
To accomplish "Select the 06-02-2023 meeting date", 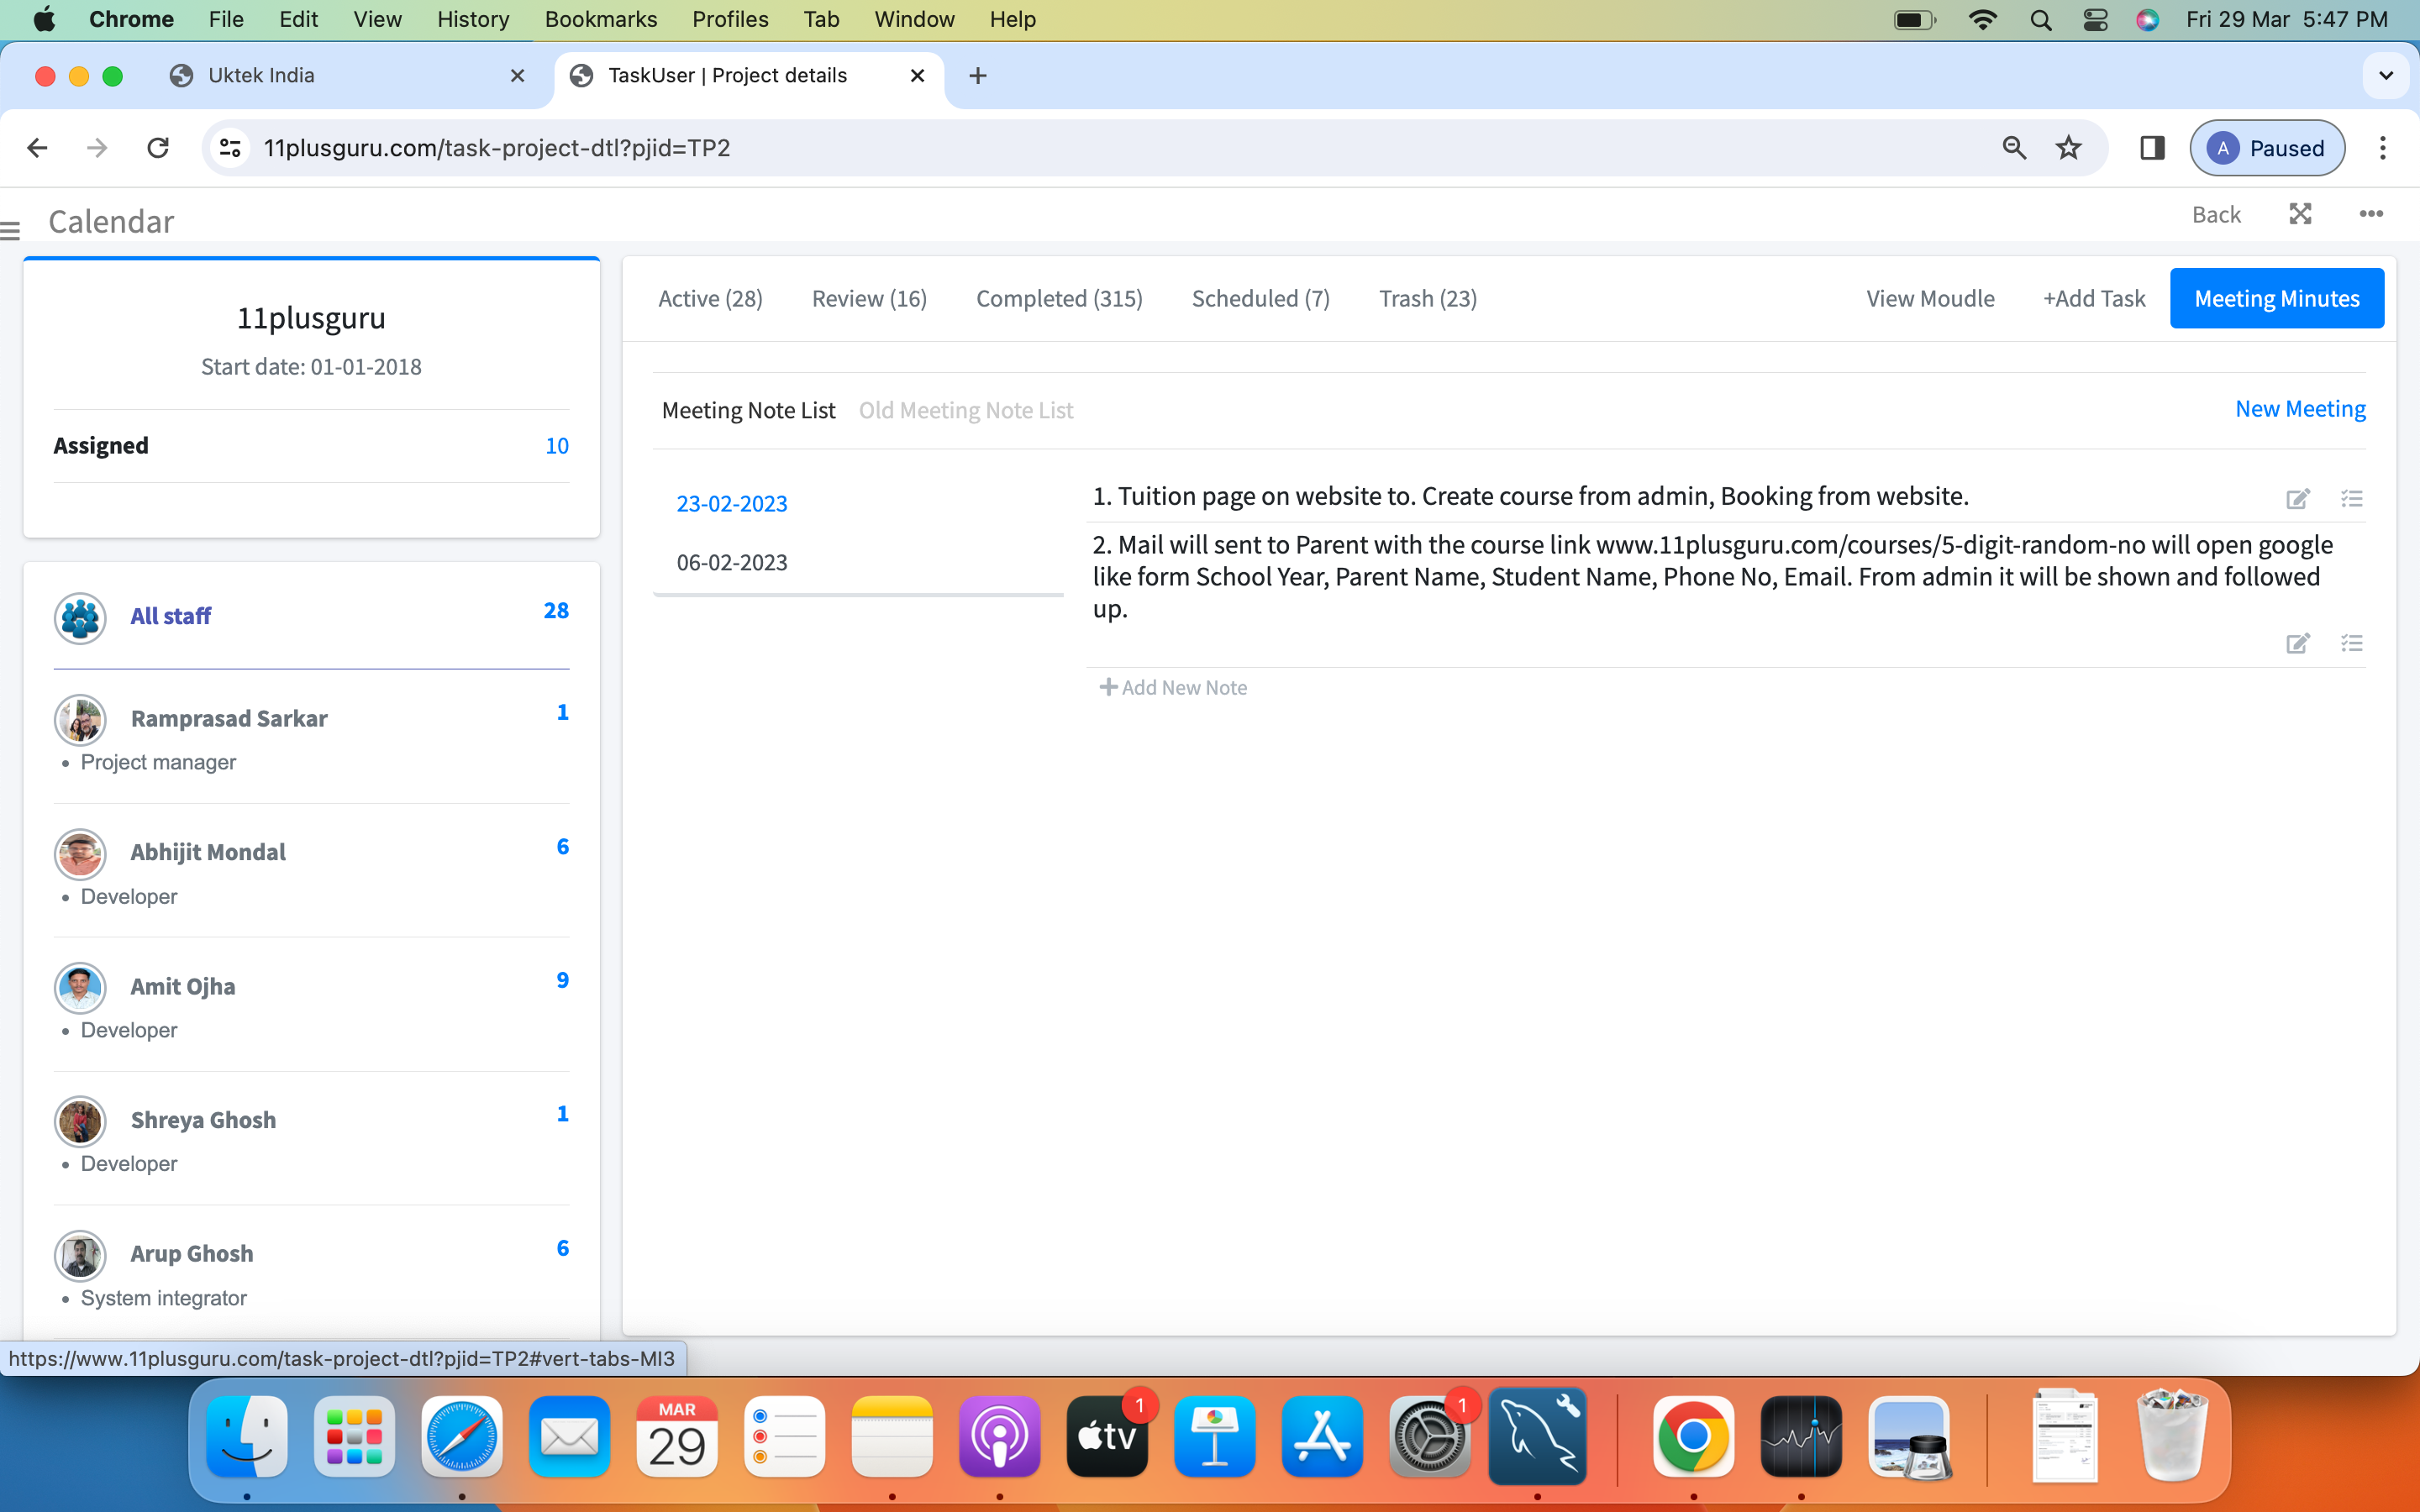I will pos(731,562).
